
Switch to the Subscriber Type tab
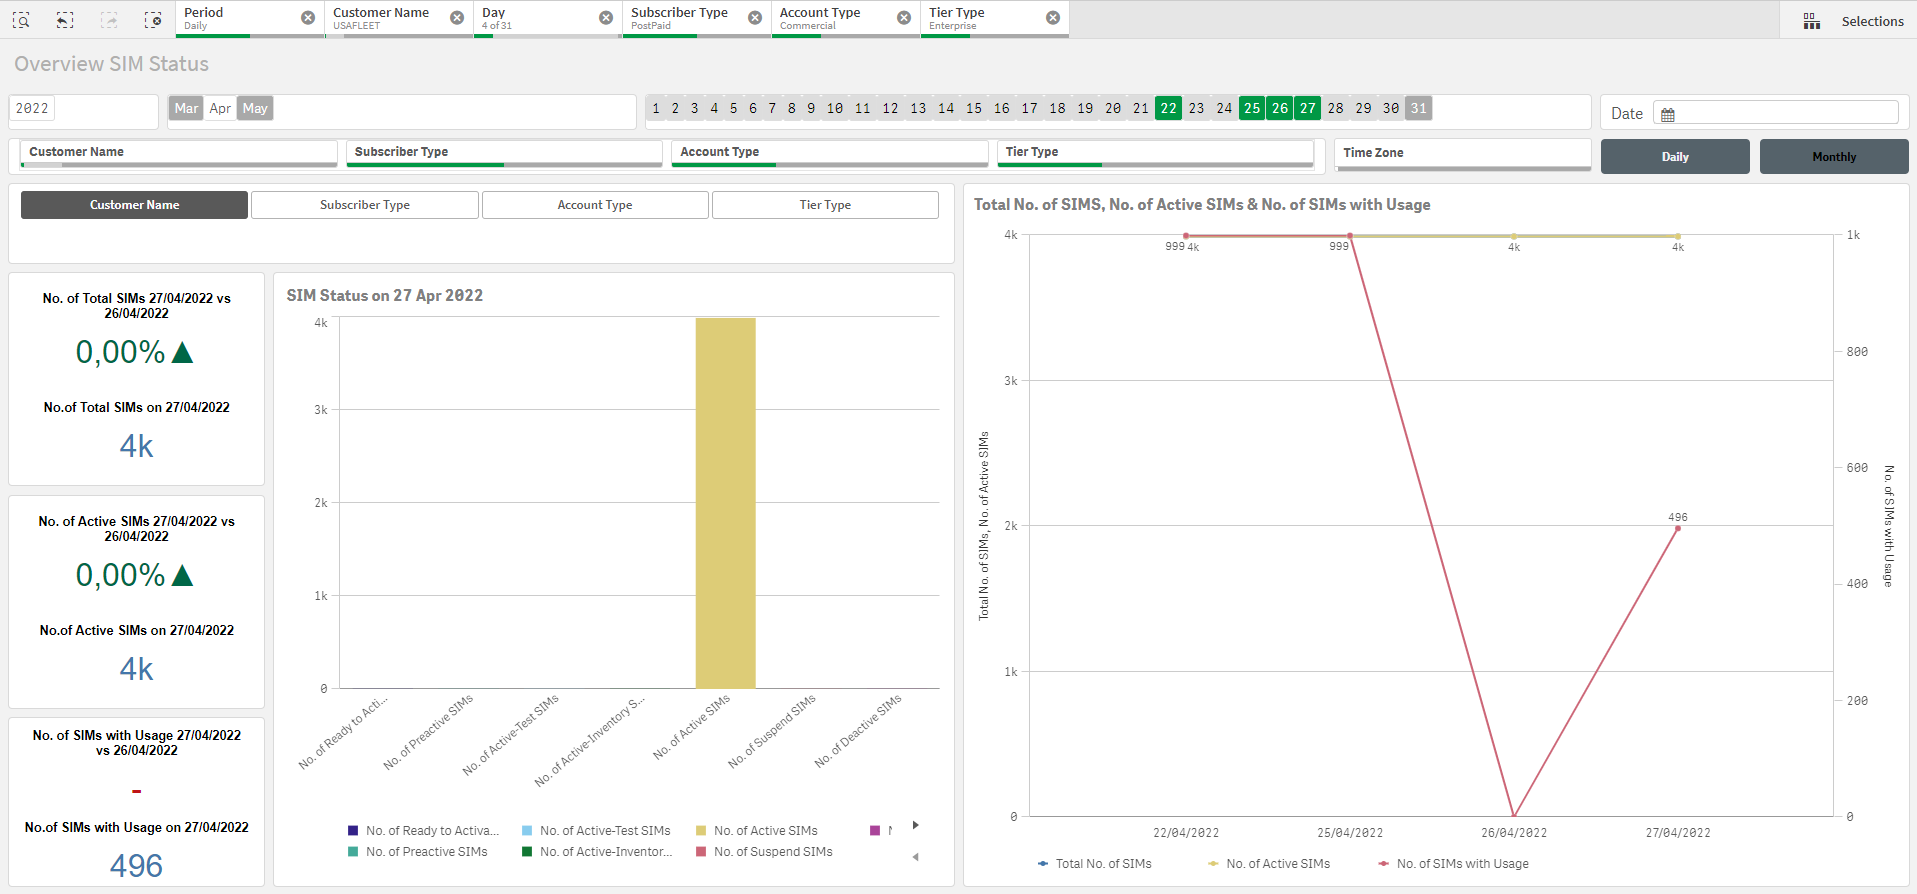click(x=365, y=205)
